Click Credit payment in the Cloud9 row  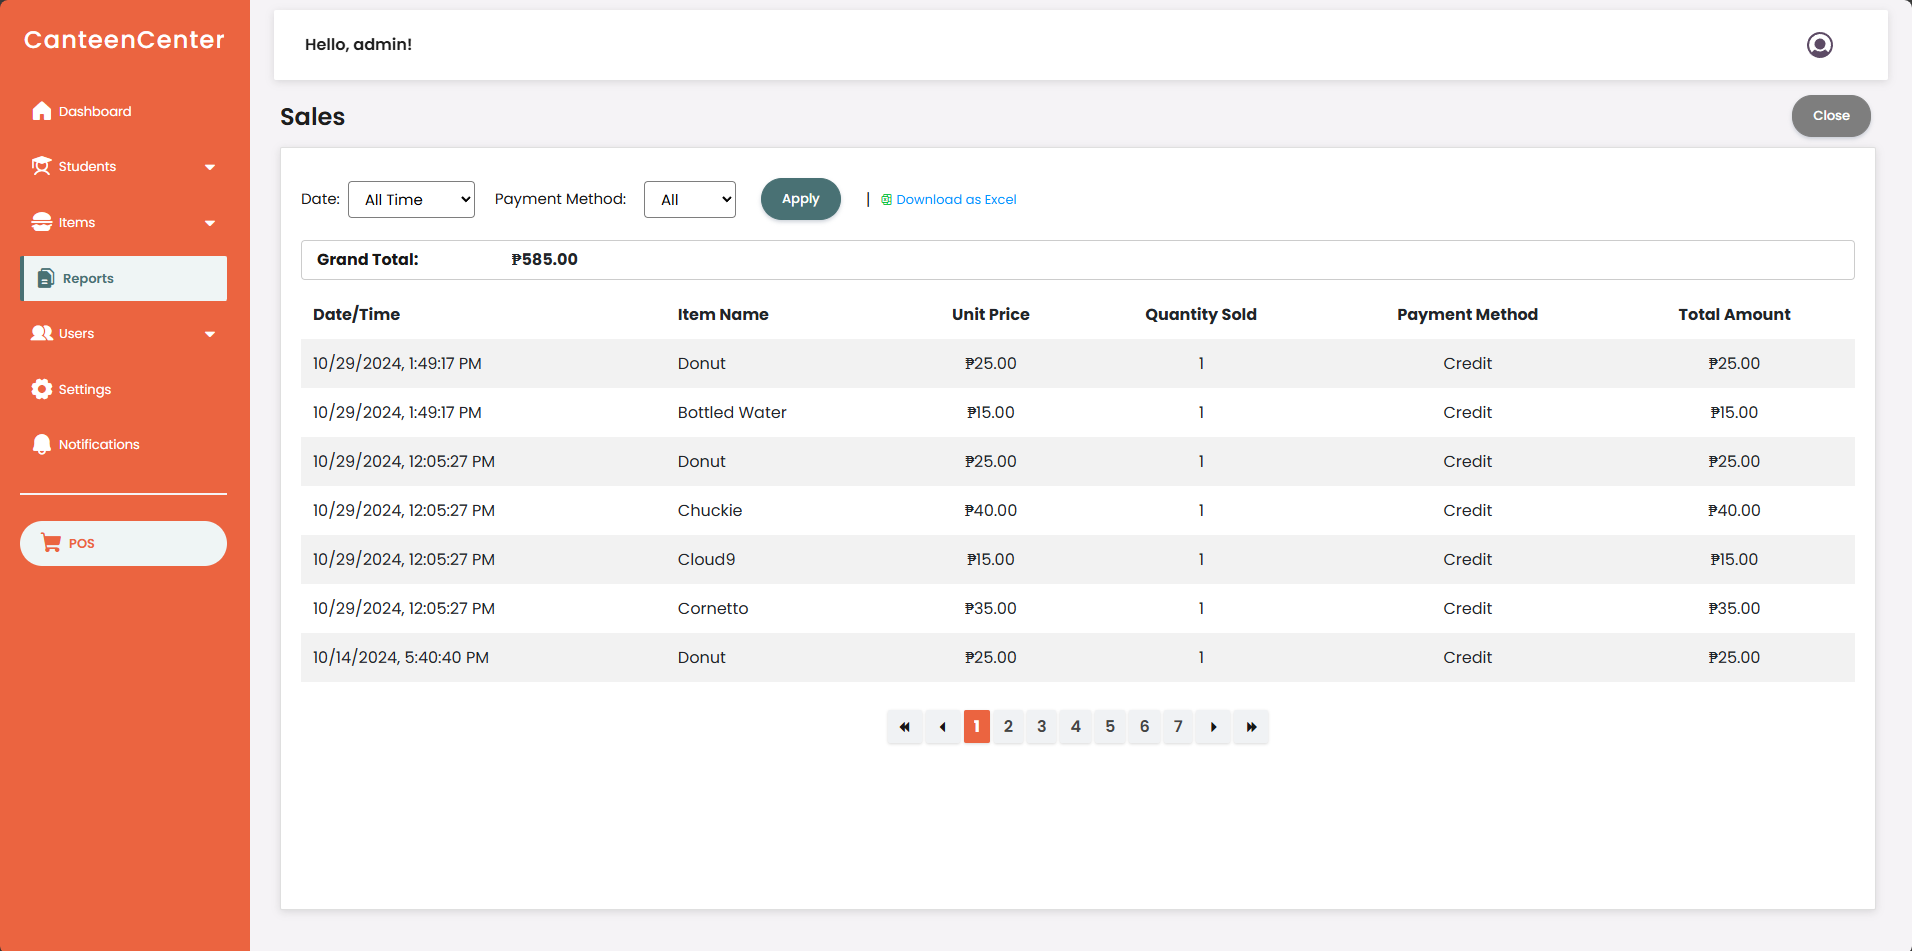coord(1467,559)
